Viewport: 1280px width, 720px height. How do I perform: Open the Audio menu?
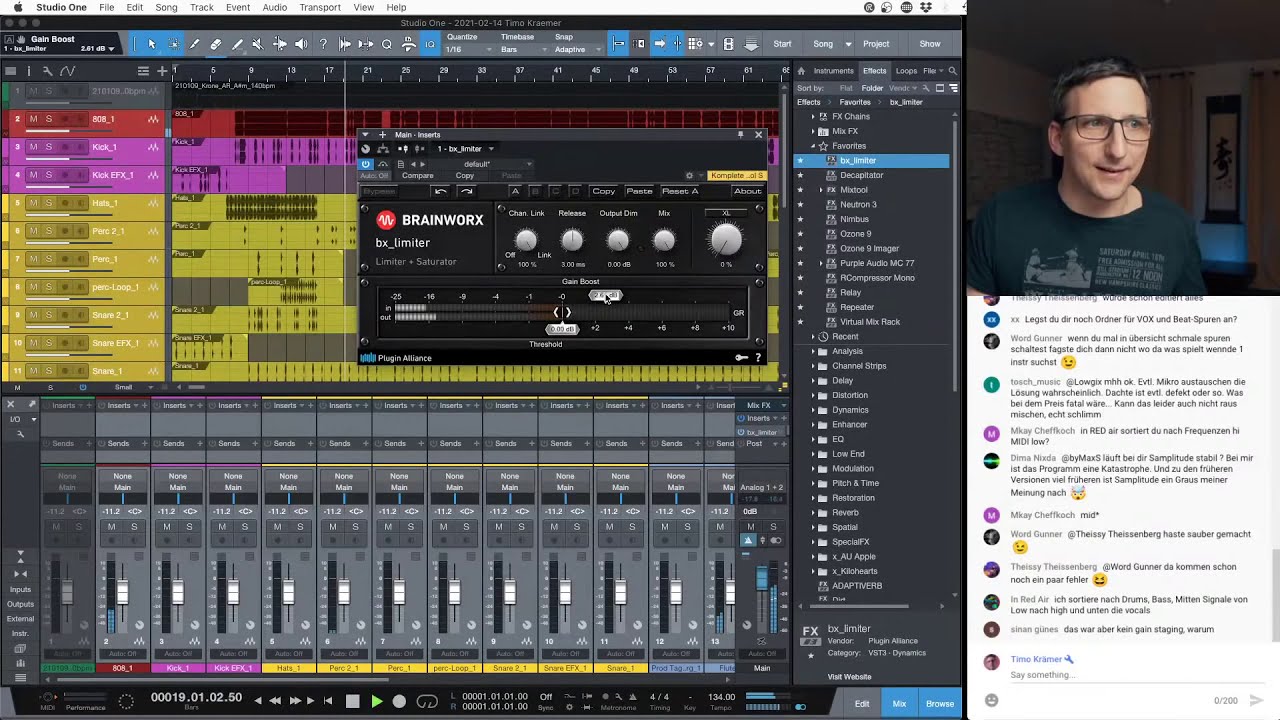(274, 7)
